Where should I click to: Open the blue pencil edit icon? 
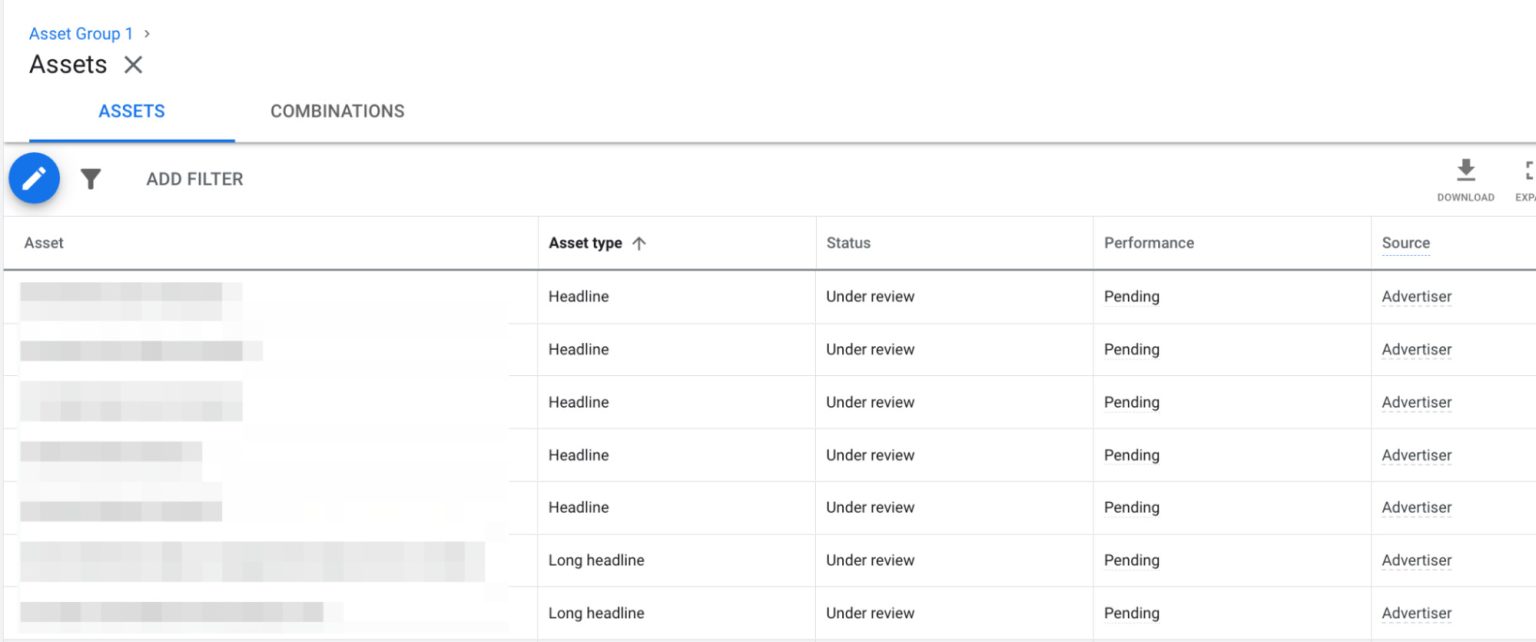click(34, 178)
